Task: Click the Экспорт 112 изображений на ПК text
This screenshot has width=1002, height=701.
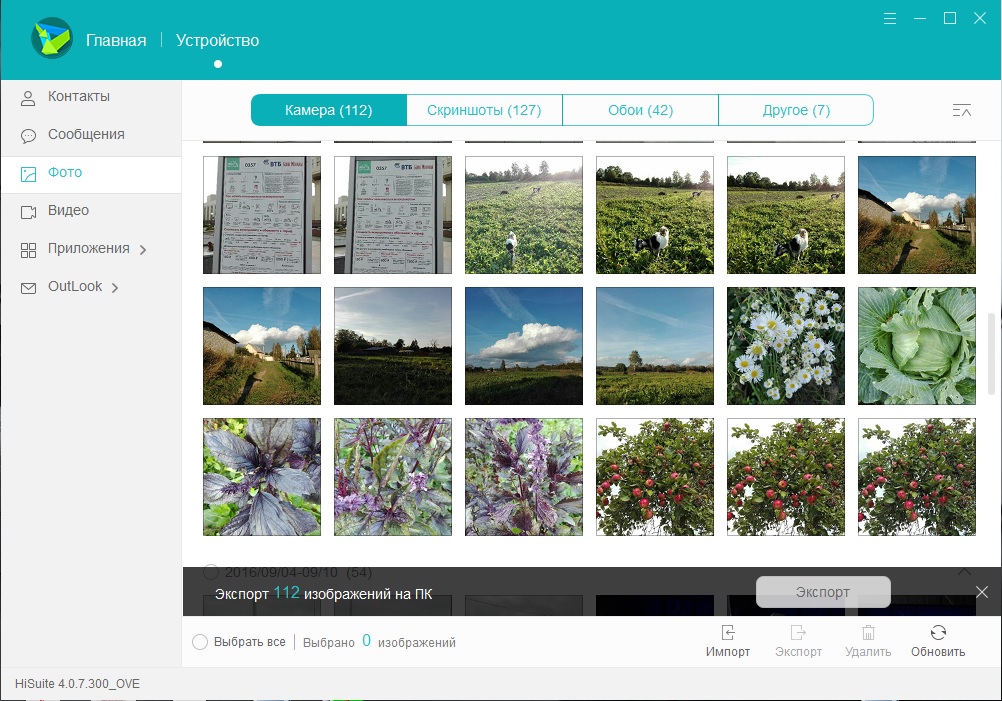Action: click(323, 593)
